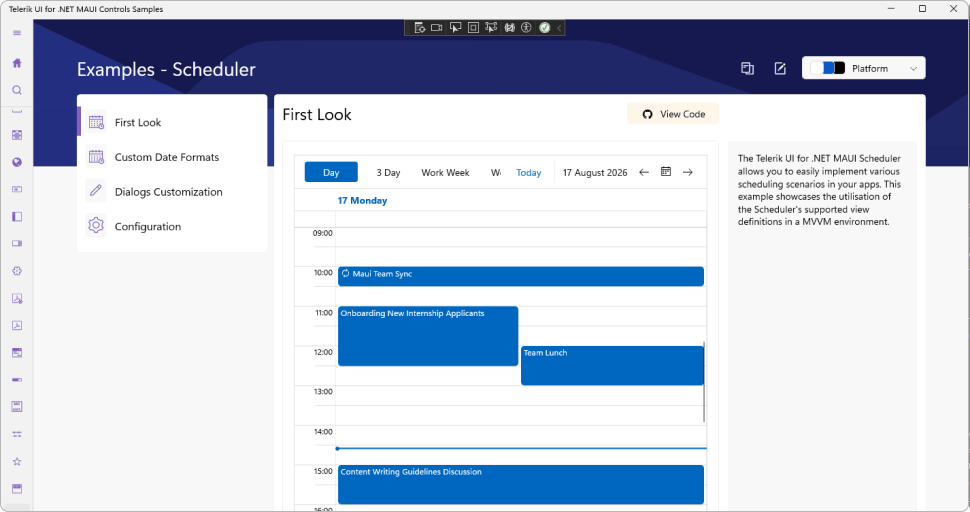Open the Platform theme dropdown
Image resolution: width=970 pixels, height=512 pixels.
pos(864,68)
